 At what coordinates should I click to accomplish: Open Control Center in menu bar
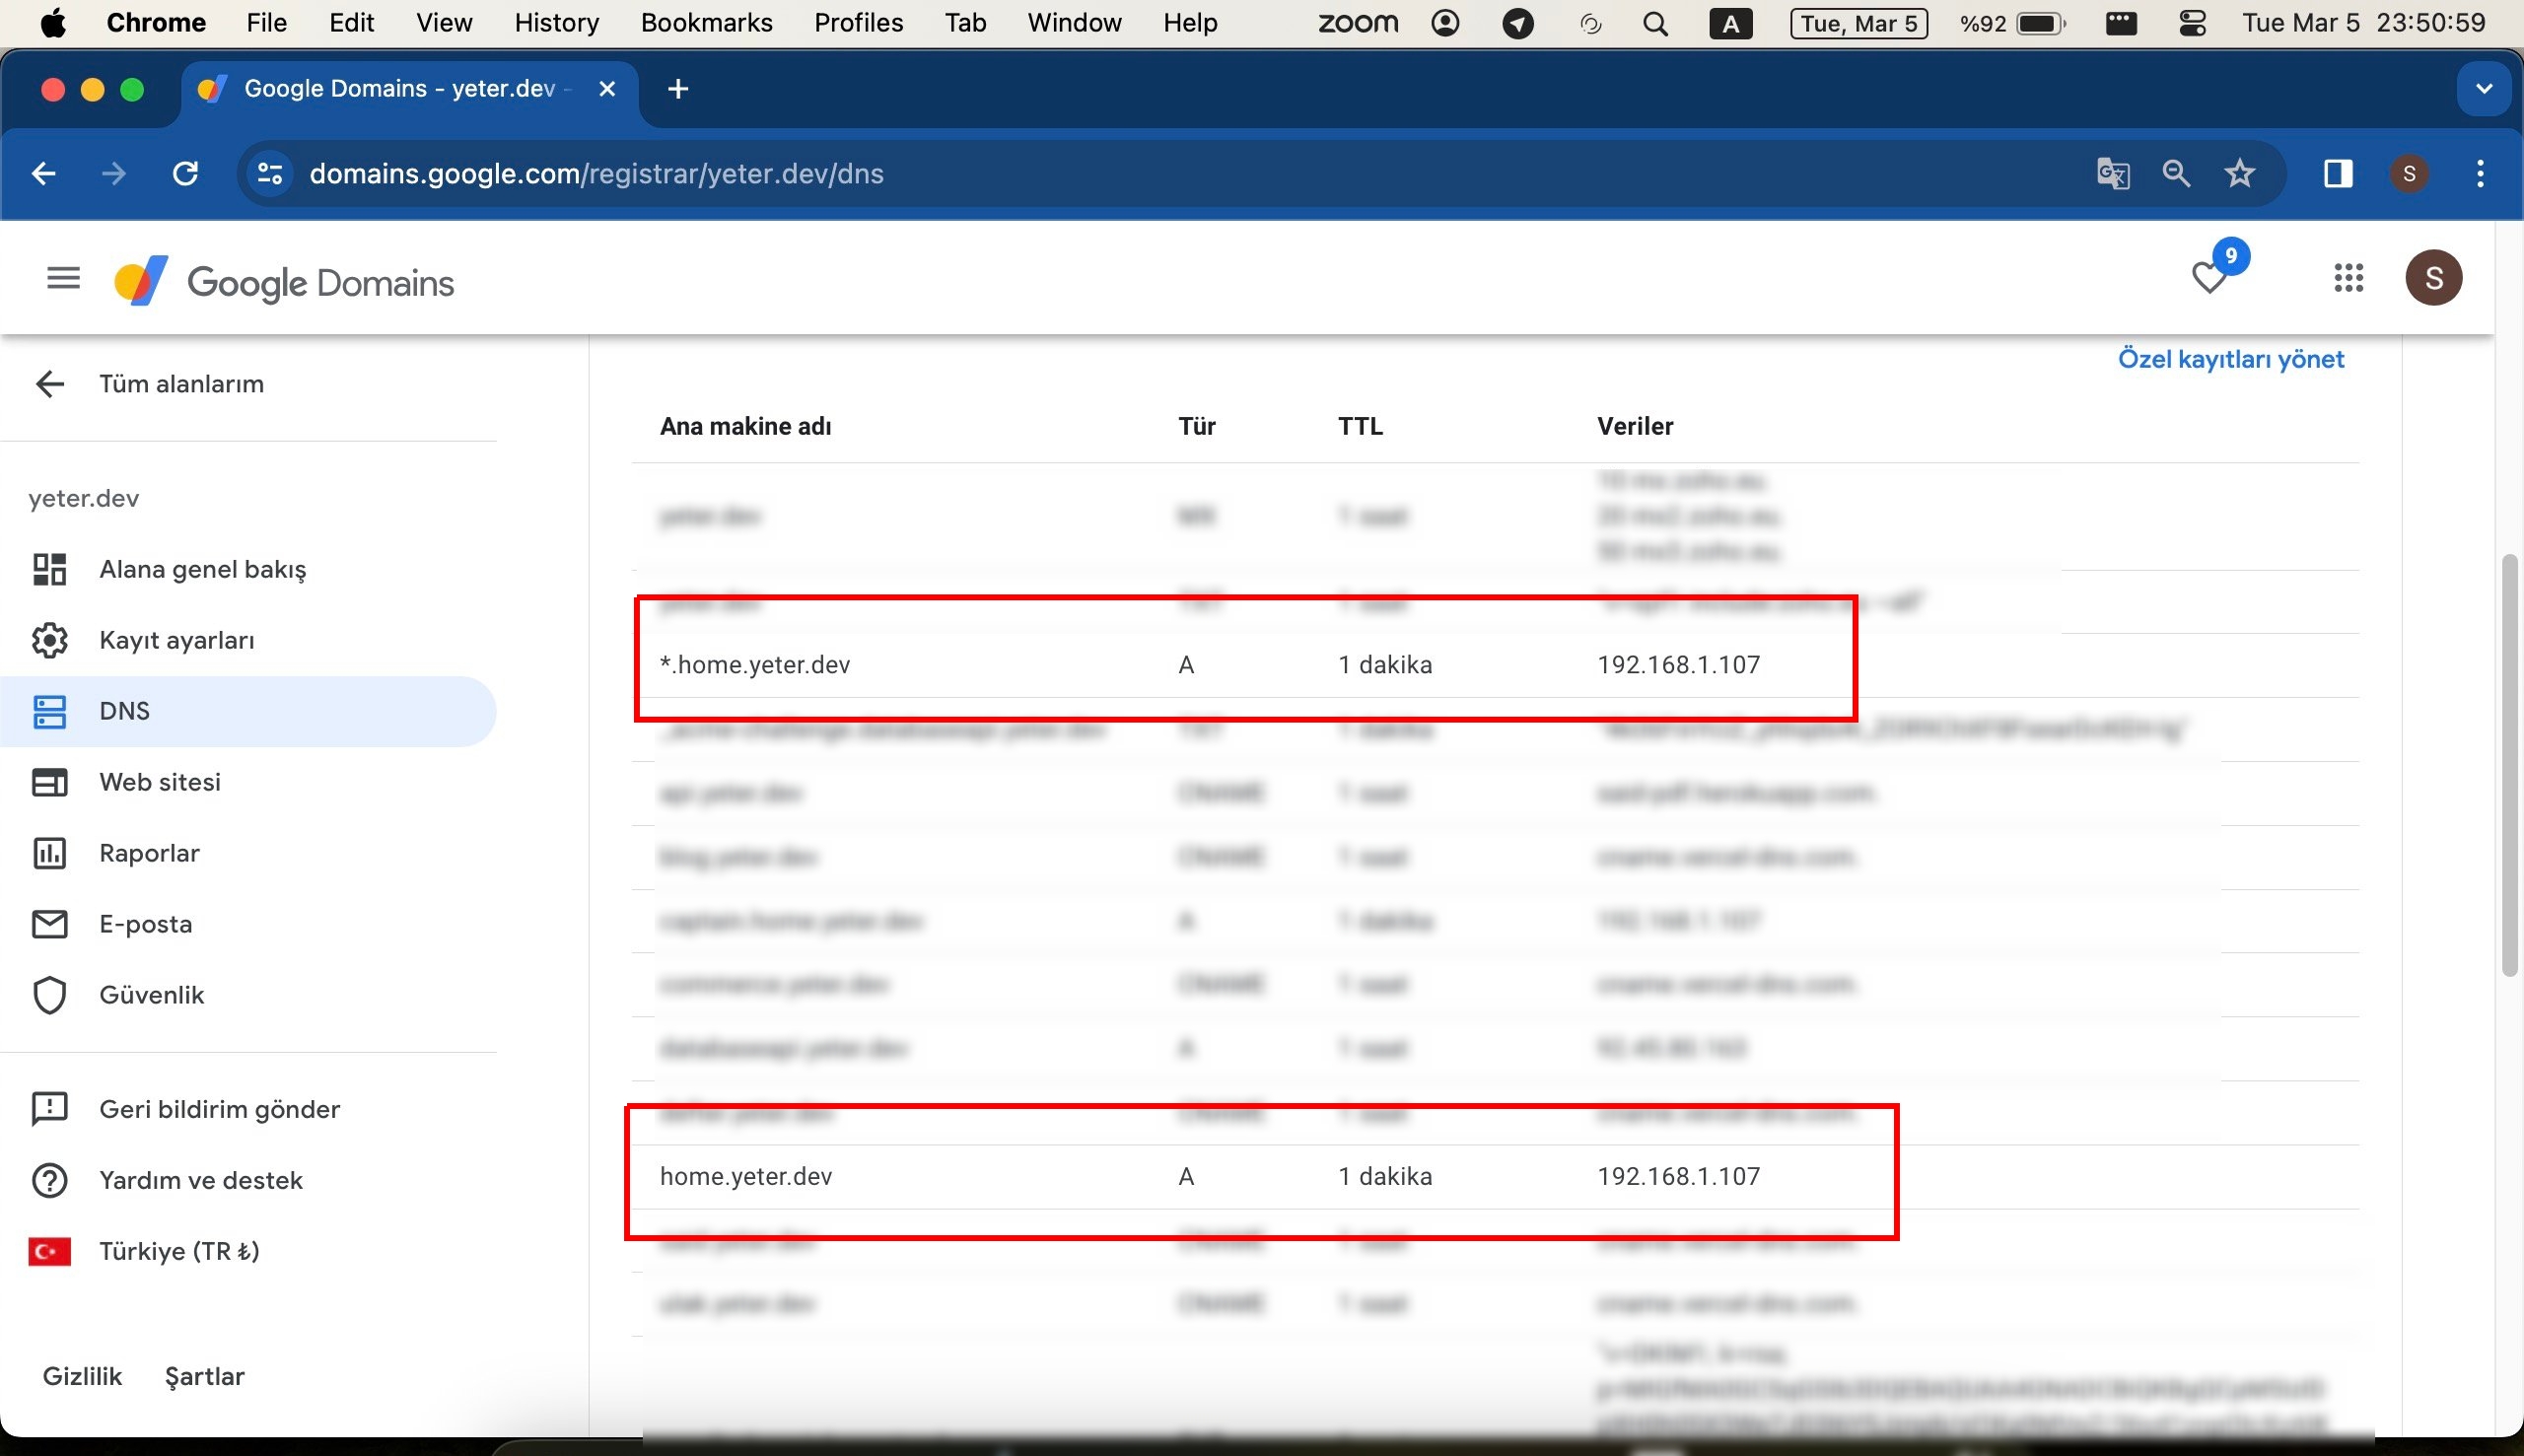click(2192, 23)
